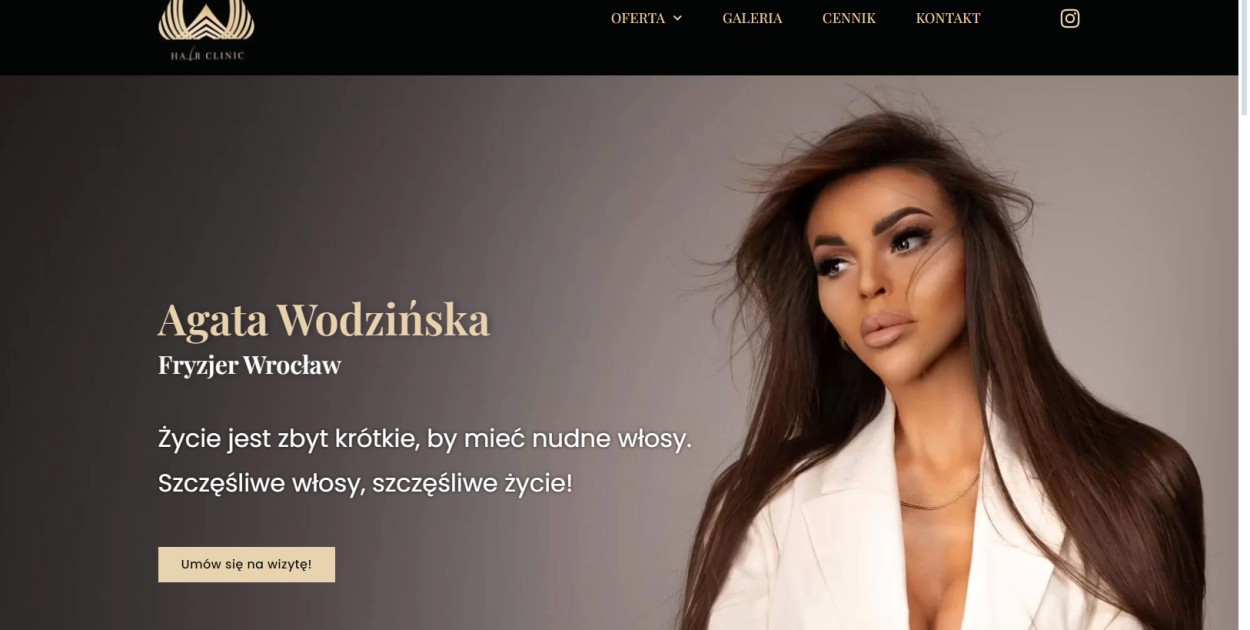Click the grey hero background above the heading

pyautogui.click(x=400, y=180)
